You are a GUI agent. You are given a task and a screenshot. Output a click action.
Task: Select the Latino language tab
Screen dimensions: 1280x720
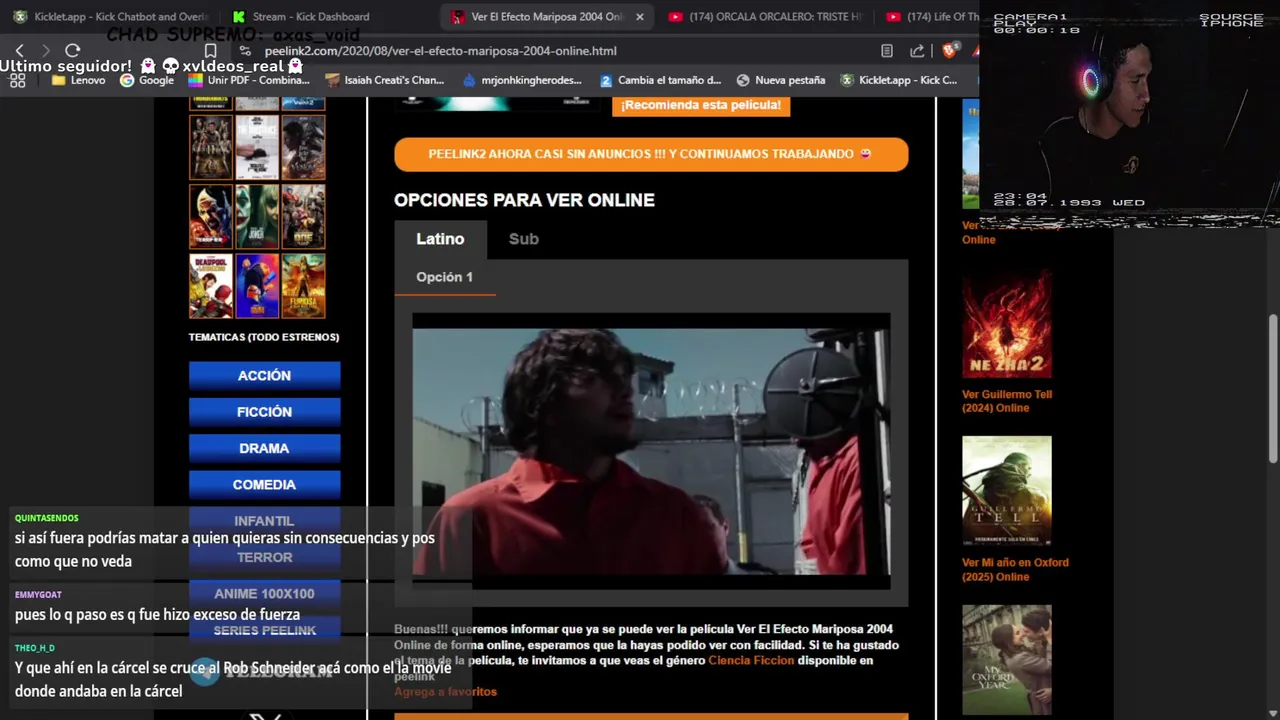440,239
